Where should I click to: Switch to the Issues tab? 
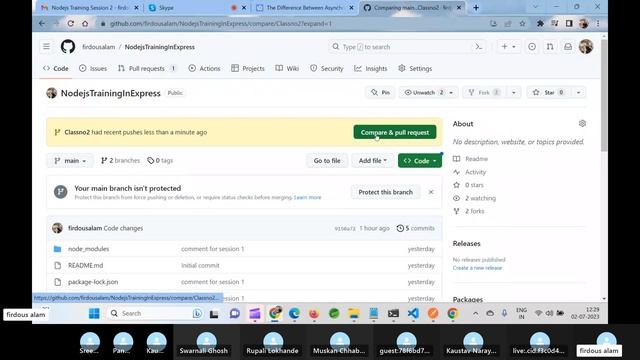tap(93, 69)
